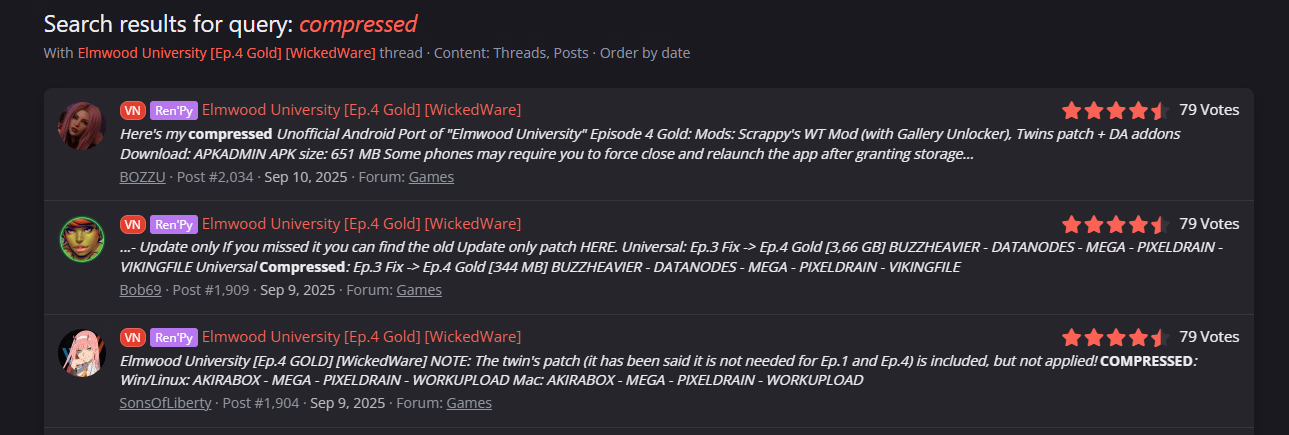Open the Games forum link under SonsOfLiberty's post
The height and width of the screenshot is (435, 1289).
469,403
